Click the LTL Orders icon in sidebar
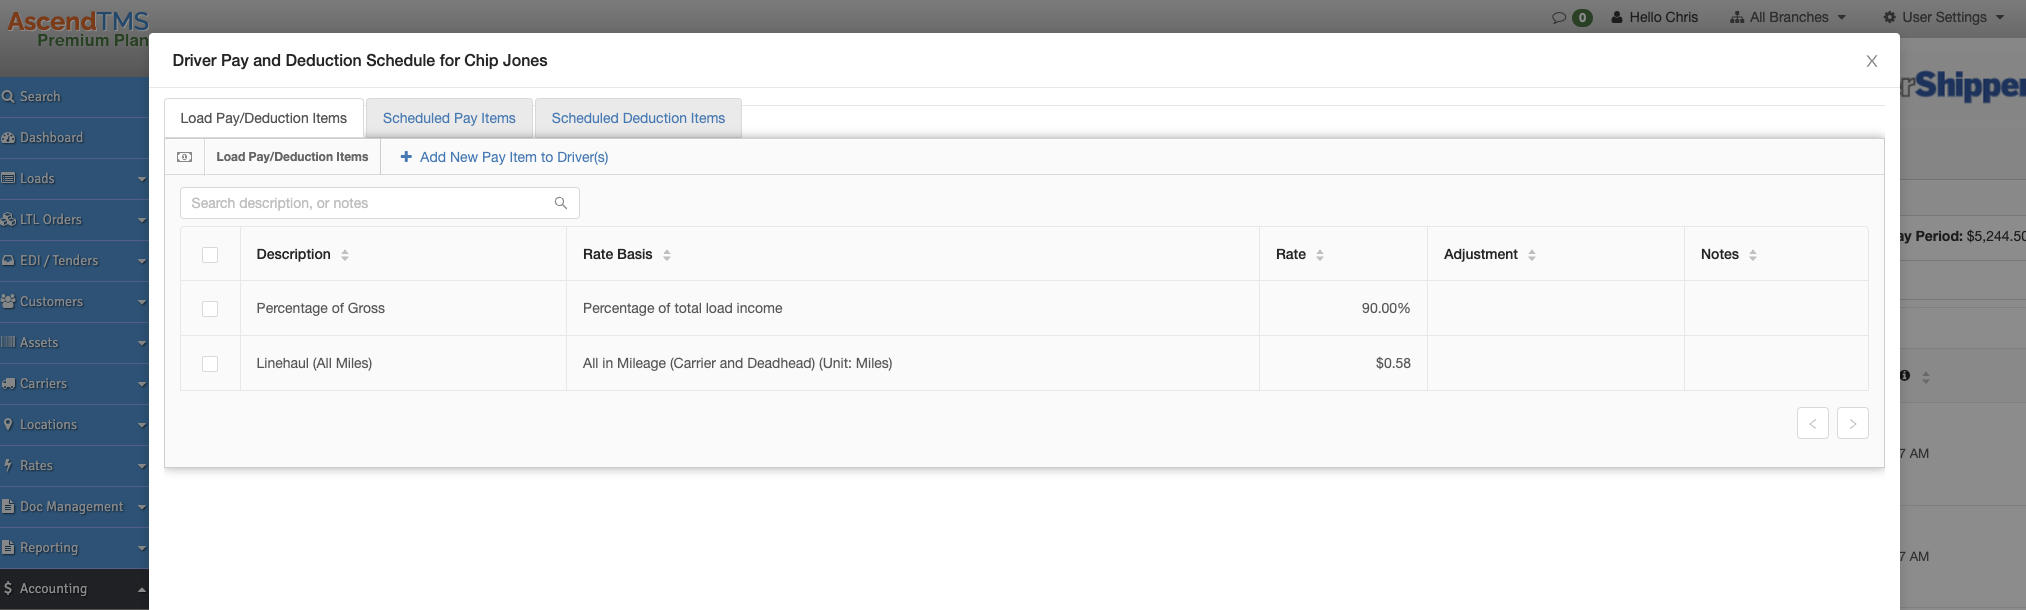The image size is (2026, 610). point(8,220)
